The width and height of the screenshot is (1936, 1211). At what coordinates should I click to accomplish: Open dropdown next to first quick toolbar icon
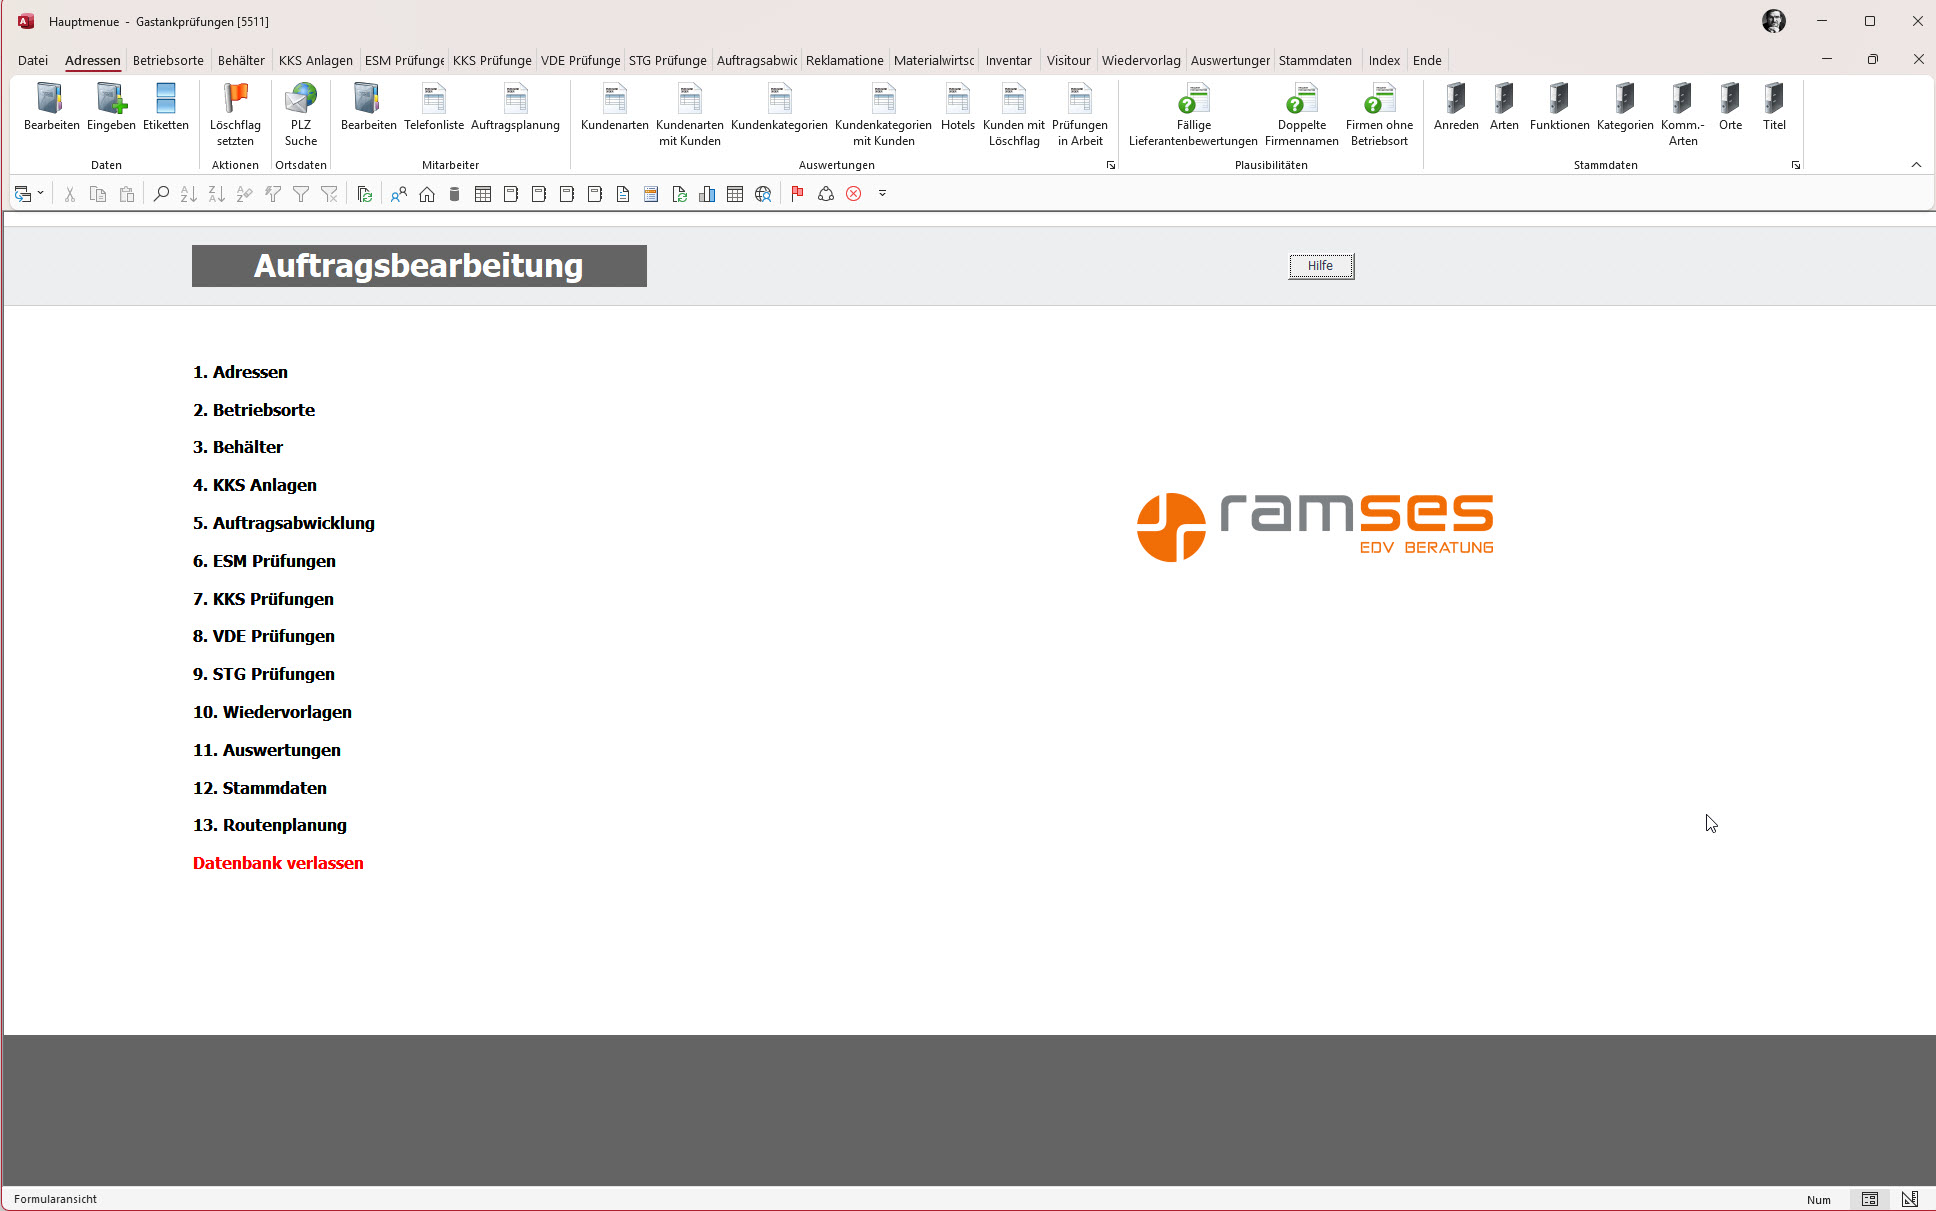pyautogui.click(x=40, y=193)
